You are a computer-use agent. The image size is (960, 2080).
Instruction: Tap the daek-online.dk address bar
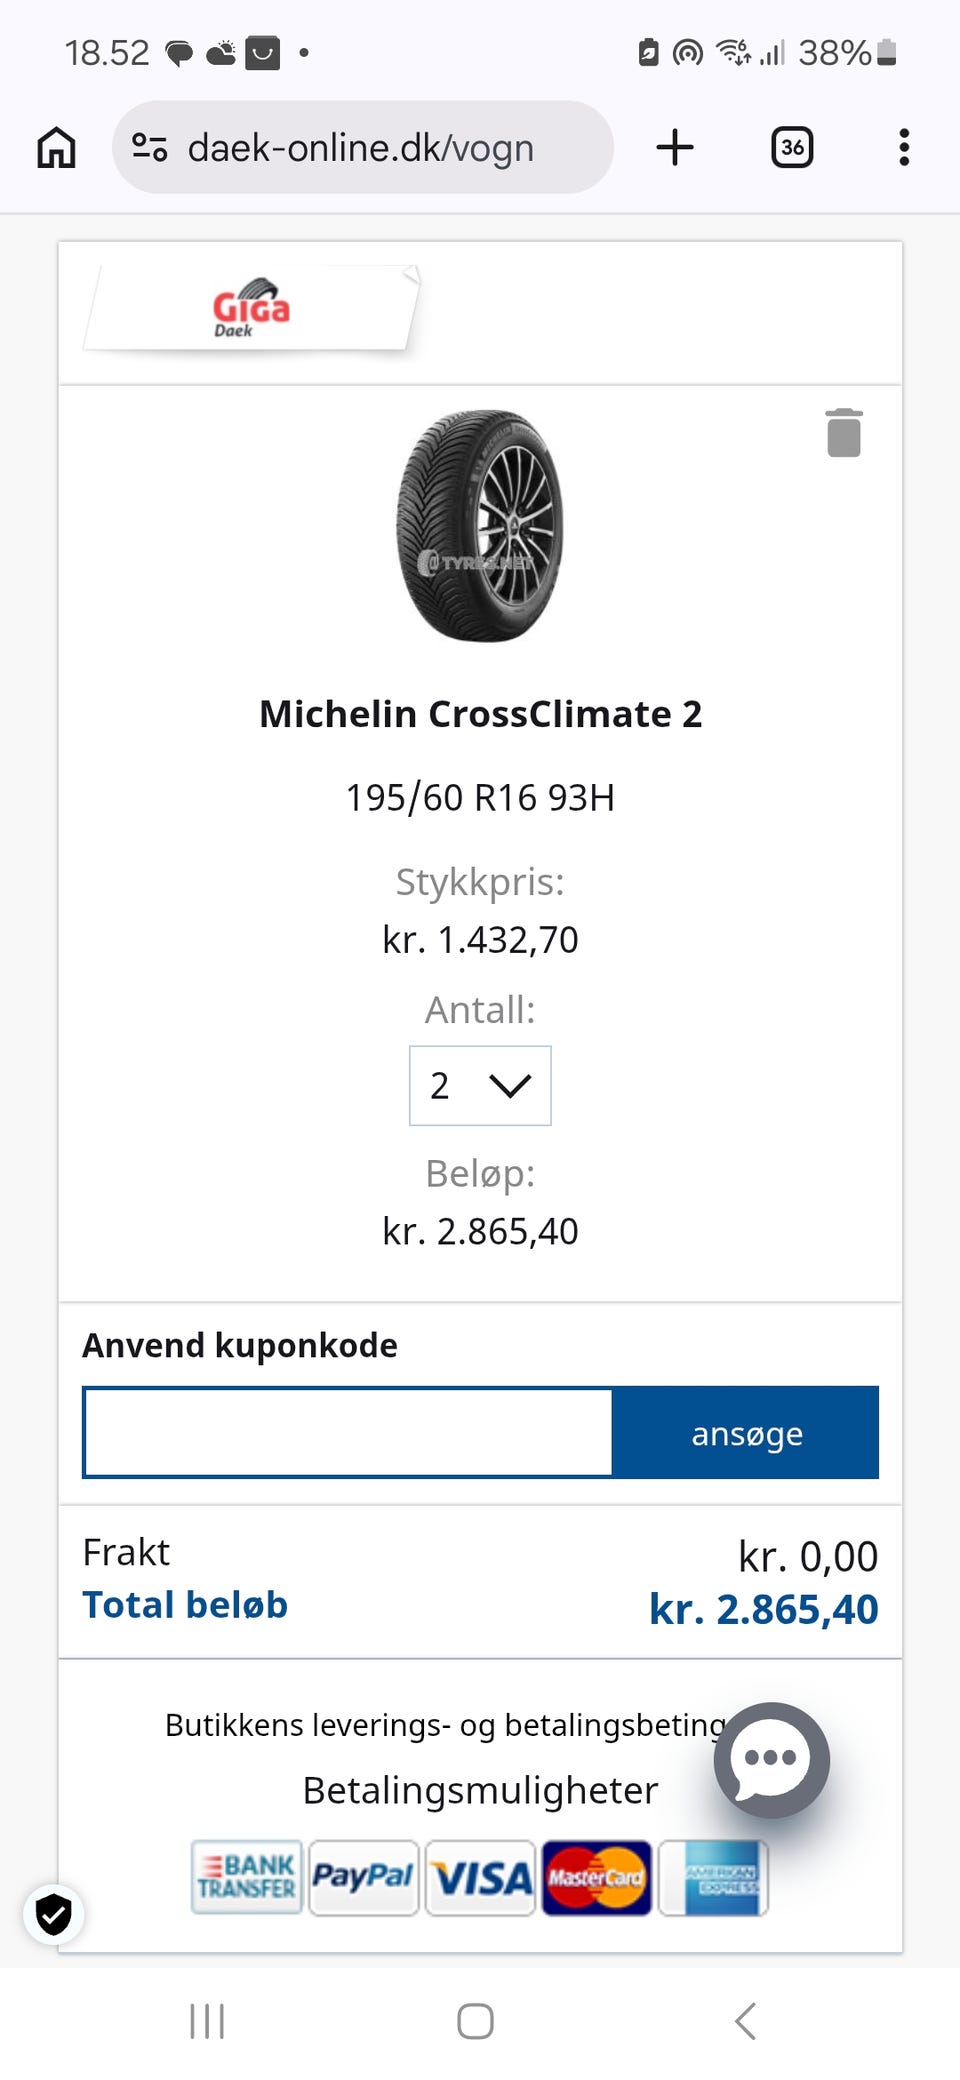pyautogui.click(x=361, y=148)
